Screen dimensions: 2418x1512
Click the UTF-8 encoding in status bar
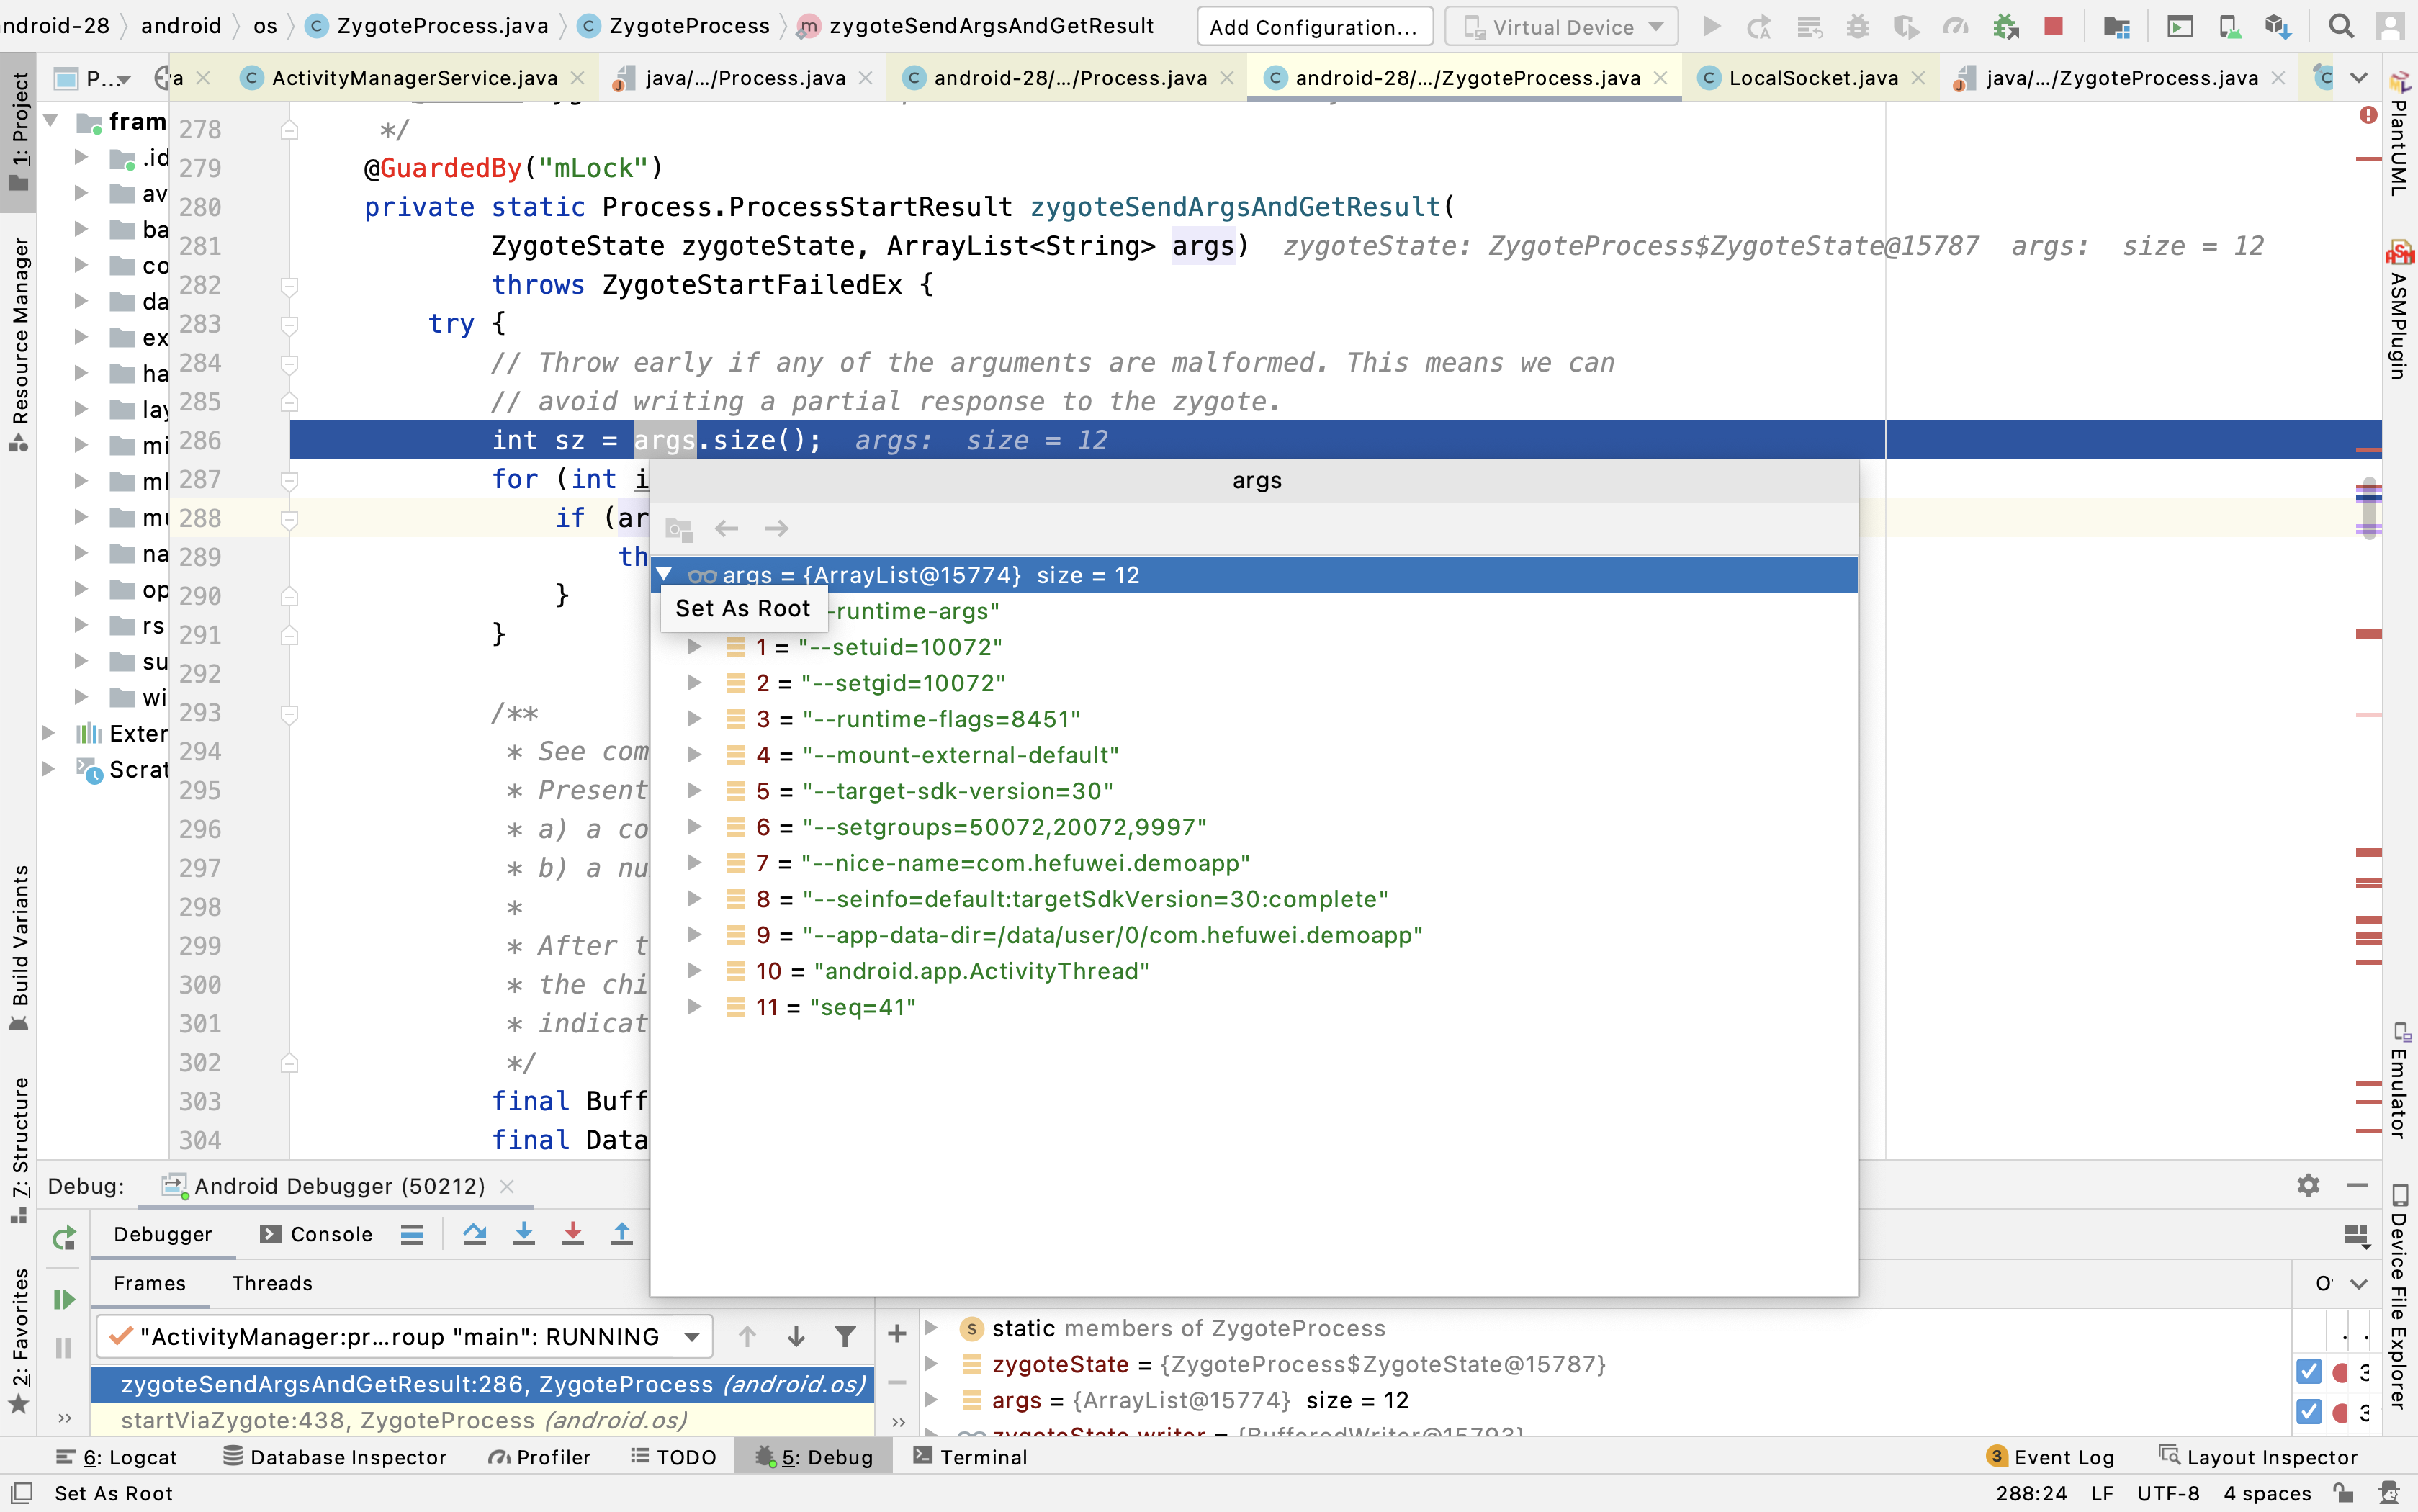tap(2168, 1493)
